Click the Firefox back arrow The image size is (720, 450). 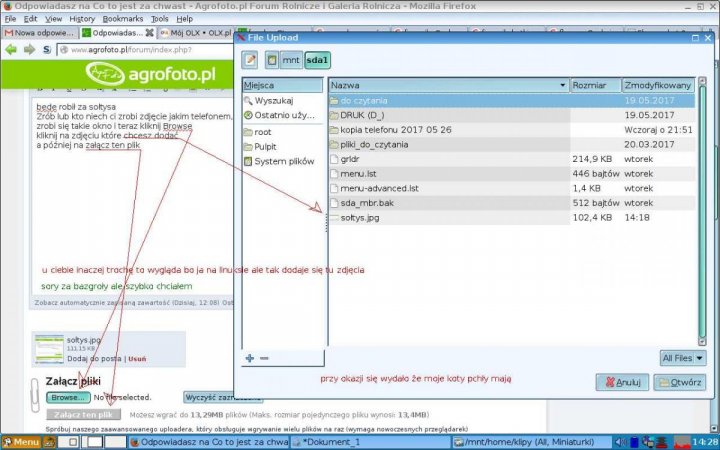coord(12,49)
